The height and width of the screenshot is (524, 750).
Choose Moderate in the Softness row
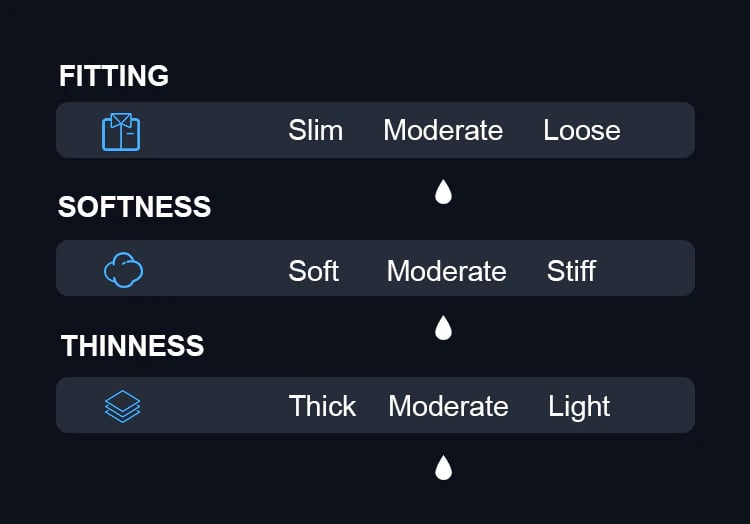446,271
